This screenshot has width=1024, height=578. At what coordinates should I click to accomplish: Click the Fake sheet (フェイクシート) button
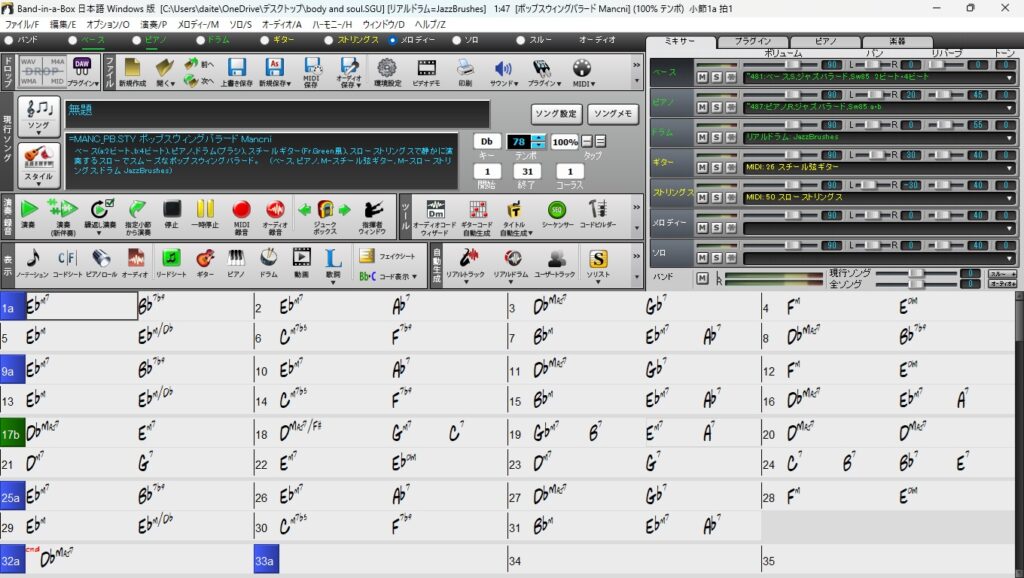pyautogui.click(x=388, y=256)
